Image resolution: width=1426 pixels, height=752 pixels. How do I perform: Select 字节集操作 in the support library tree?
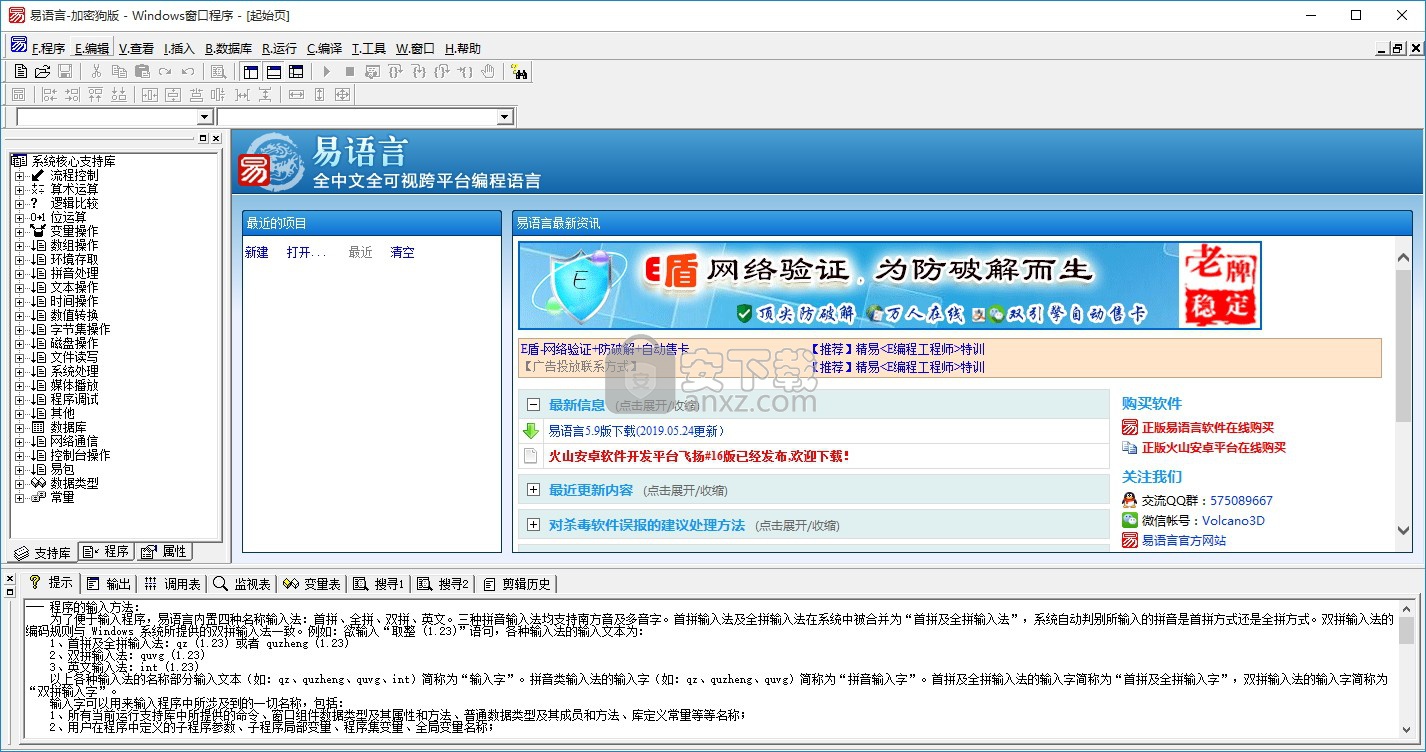80,330
